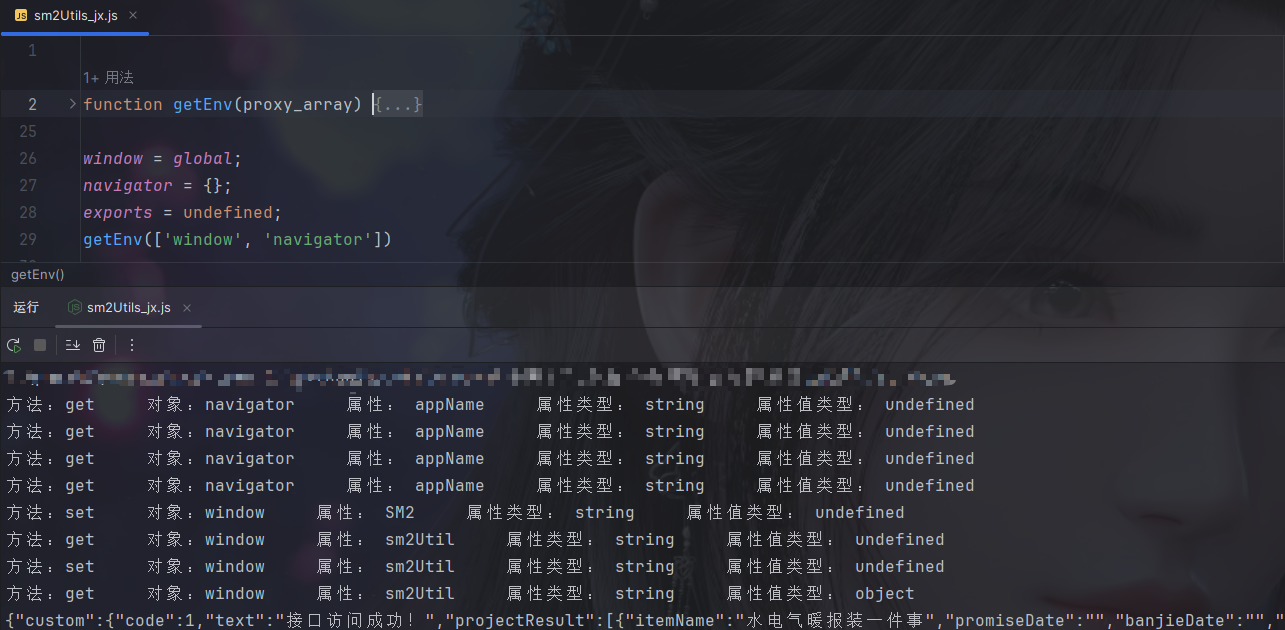The width and height of the screenshot is (1285, 630).
Task: Expand the folded getEnv function chevron
Action: 72,104
